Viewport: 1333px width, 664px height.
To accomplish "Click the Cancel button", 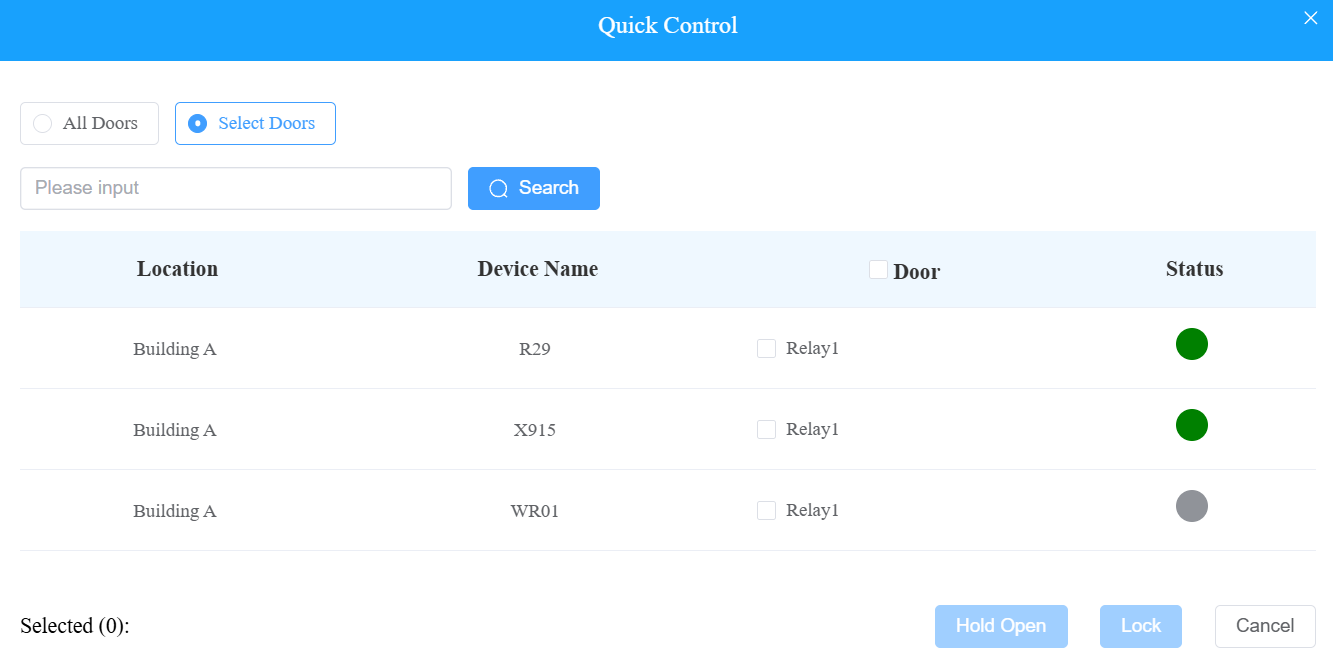I will pyautogui.click(x=1265, y=626).
